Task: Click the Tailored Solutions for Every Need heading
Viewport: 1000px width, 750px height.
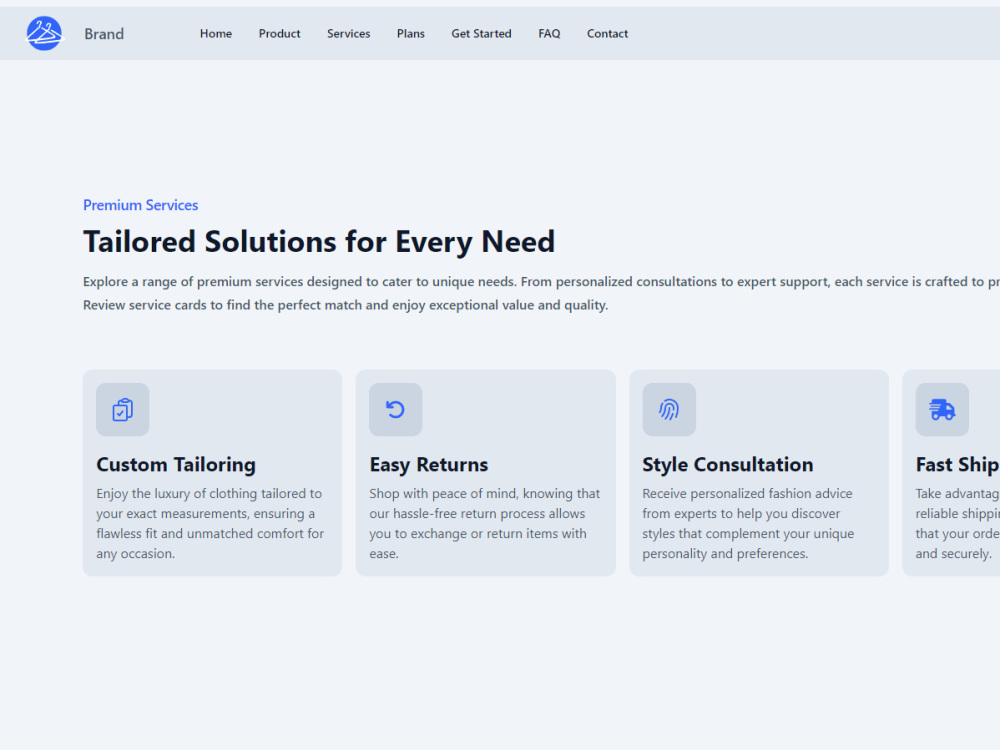Action: pyautogui.click(x=319, y=242)
